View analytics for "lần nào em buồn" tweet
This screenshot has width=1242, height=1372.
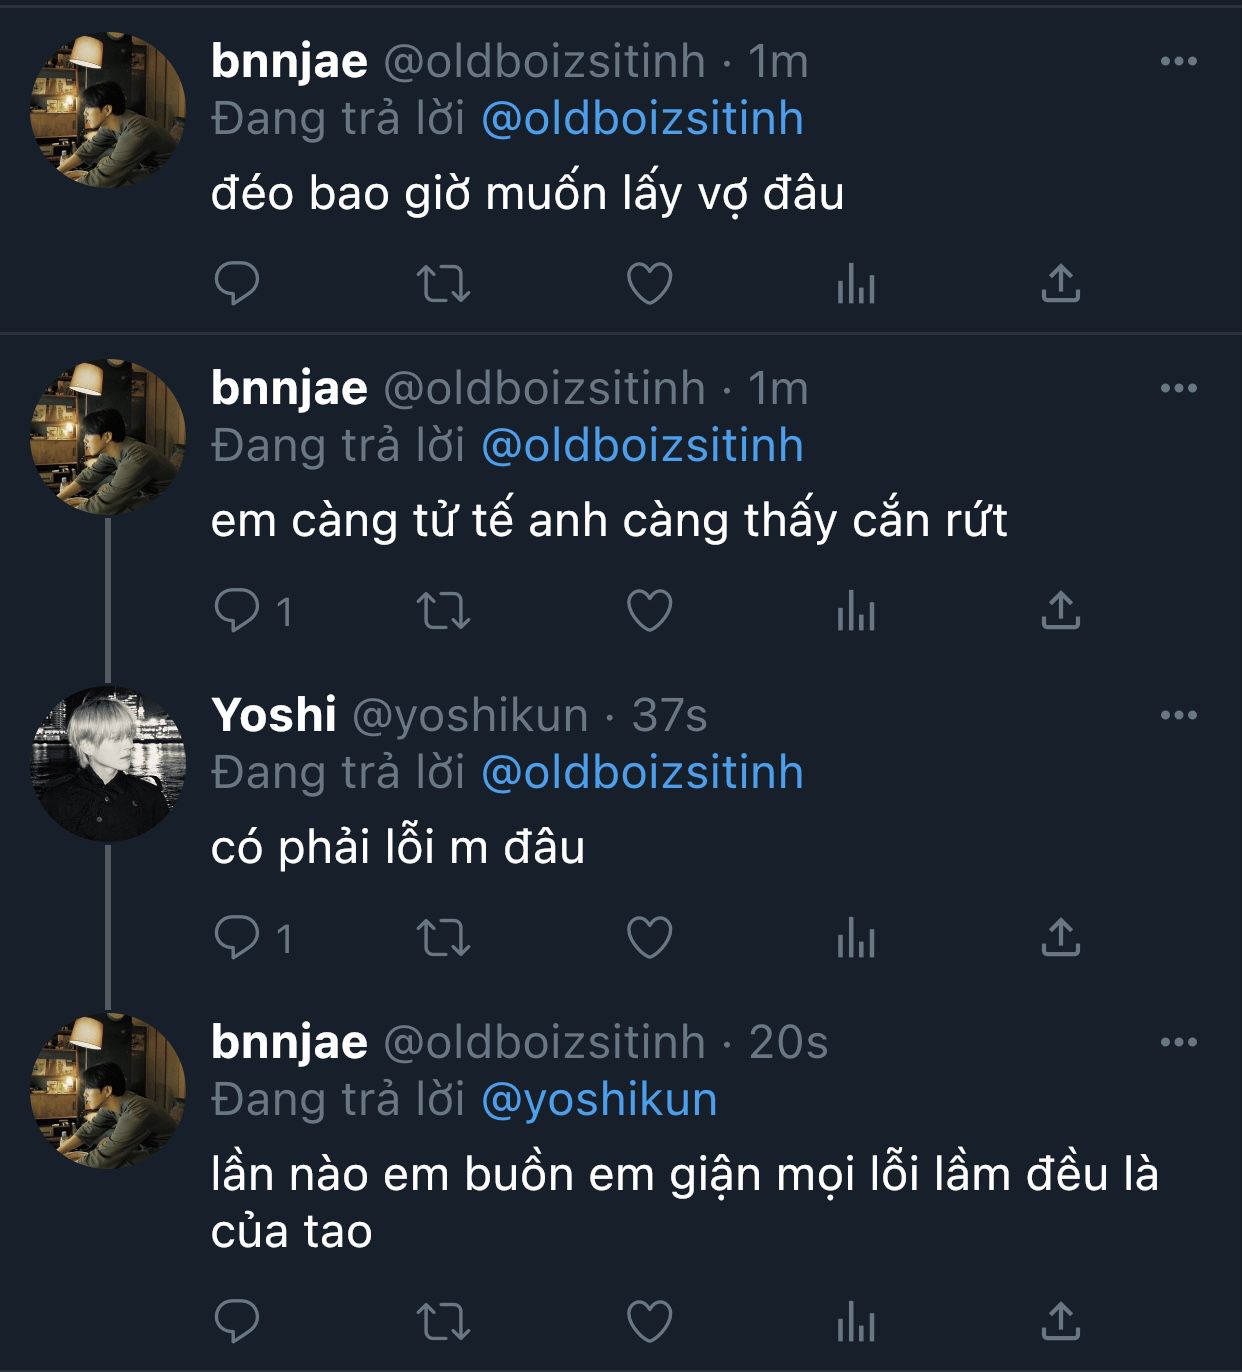856,1322
